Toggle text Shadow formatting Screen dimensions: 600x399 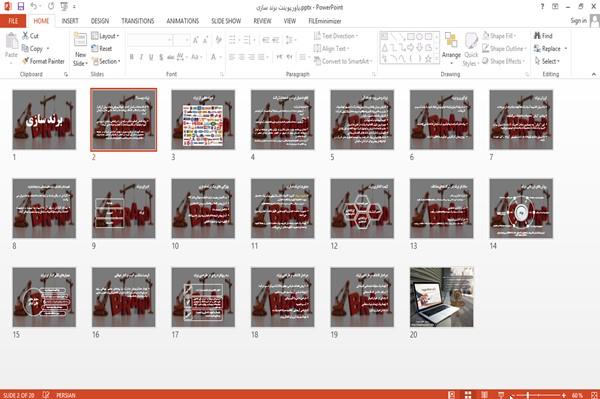coord(161,57)
